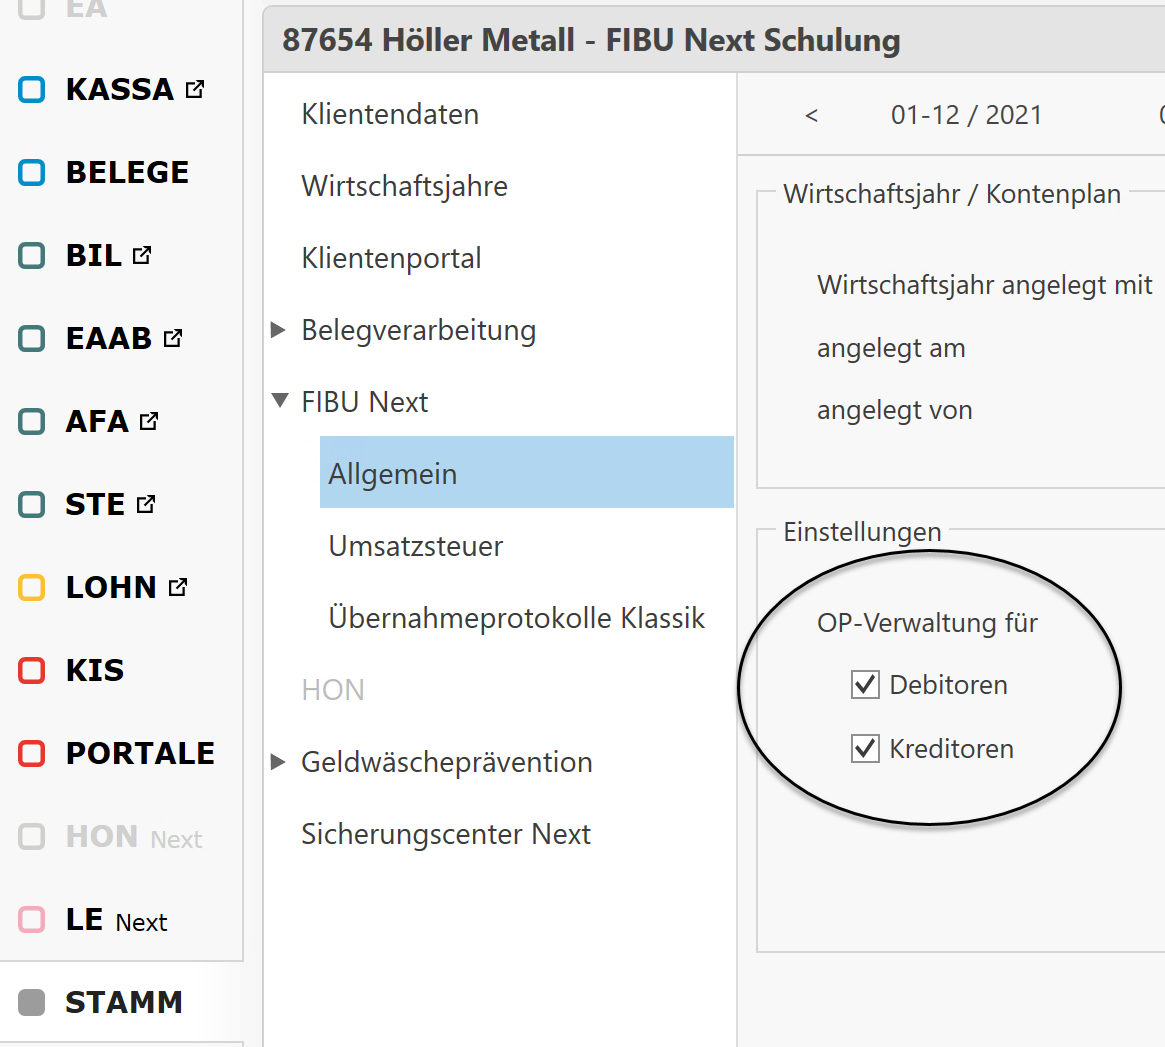Click the 01-12 / 2021 period label
This screenshot has width=1165, height=1047.
point(966,115)
